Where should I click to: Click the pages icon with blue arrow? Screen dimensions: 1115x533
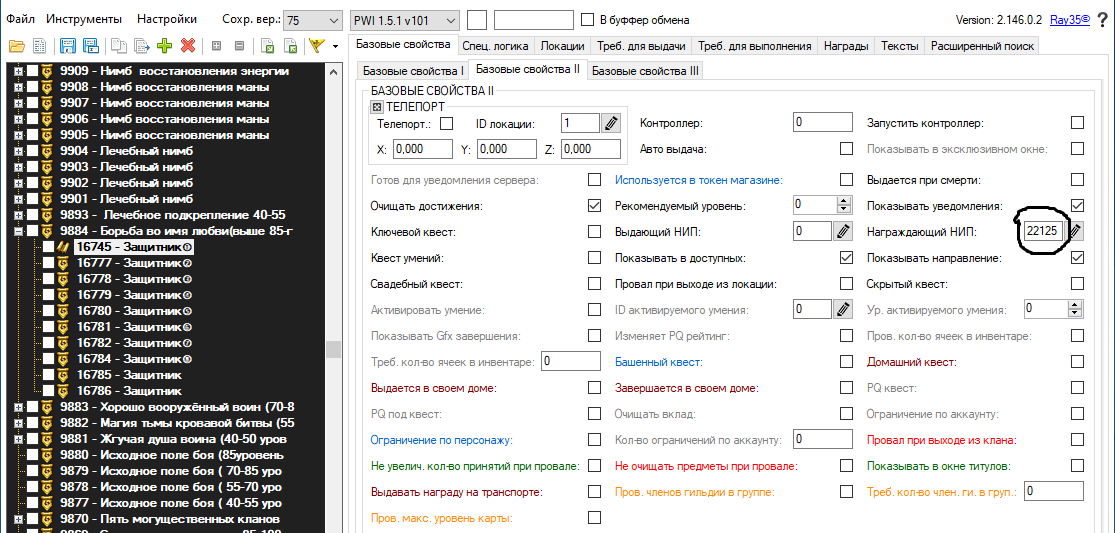[142, 46]
